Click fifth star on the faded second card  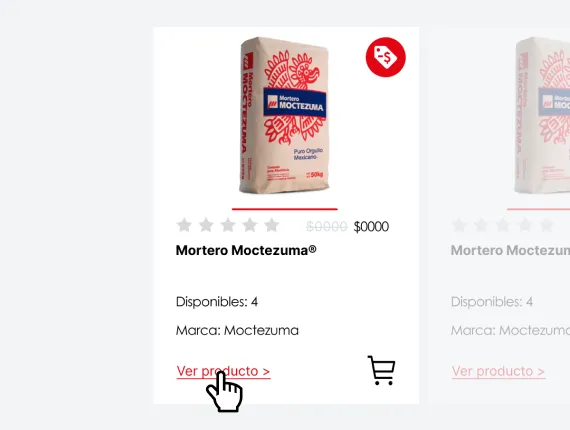(546, 225)
